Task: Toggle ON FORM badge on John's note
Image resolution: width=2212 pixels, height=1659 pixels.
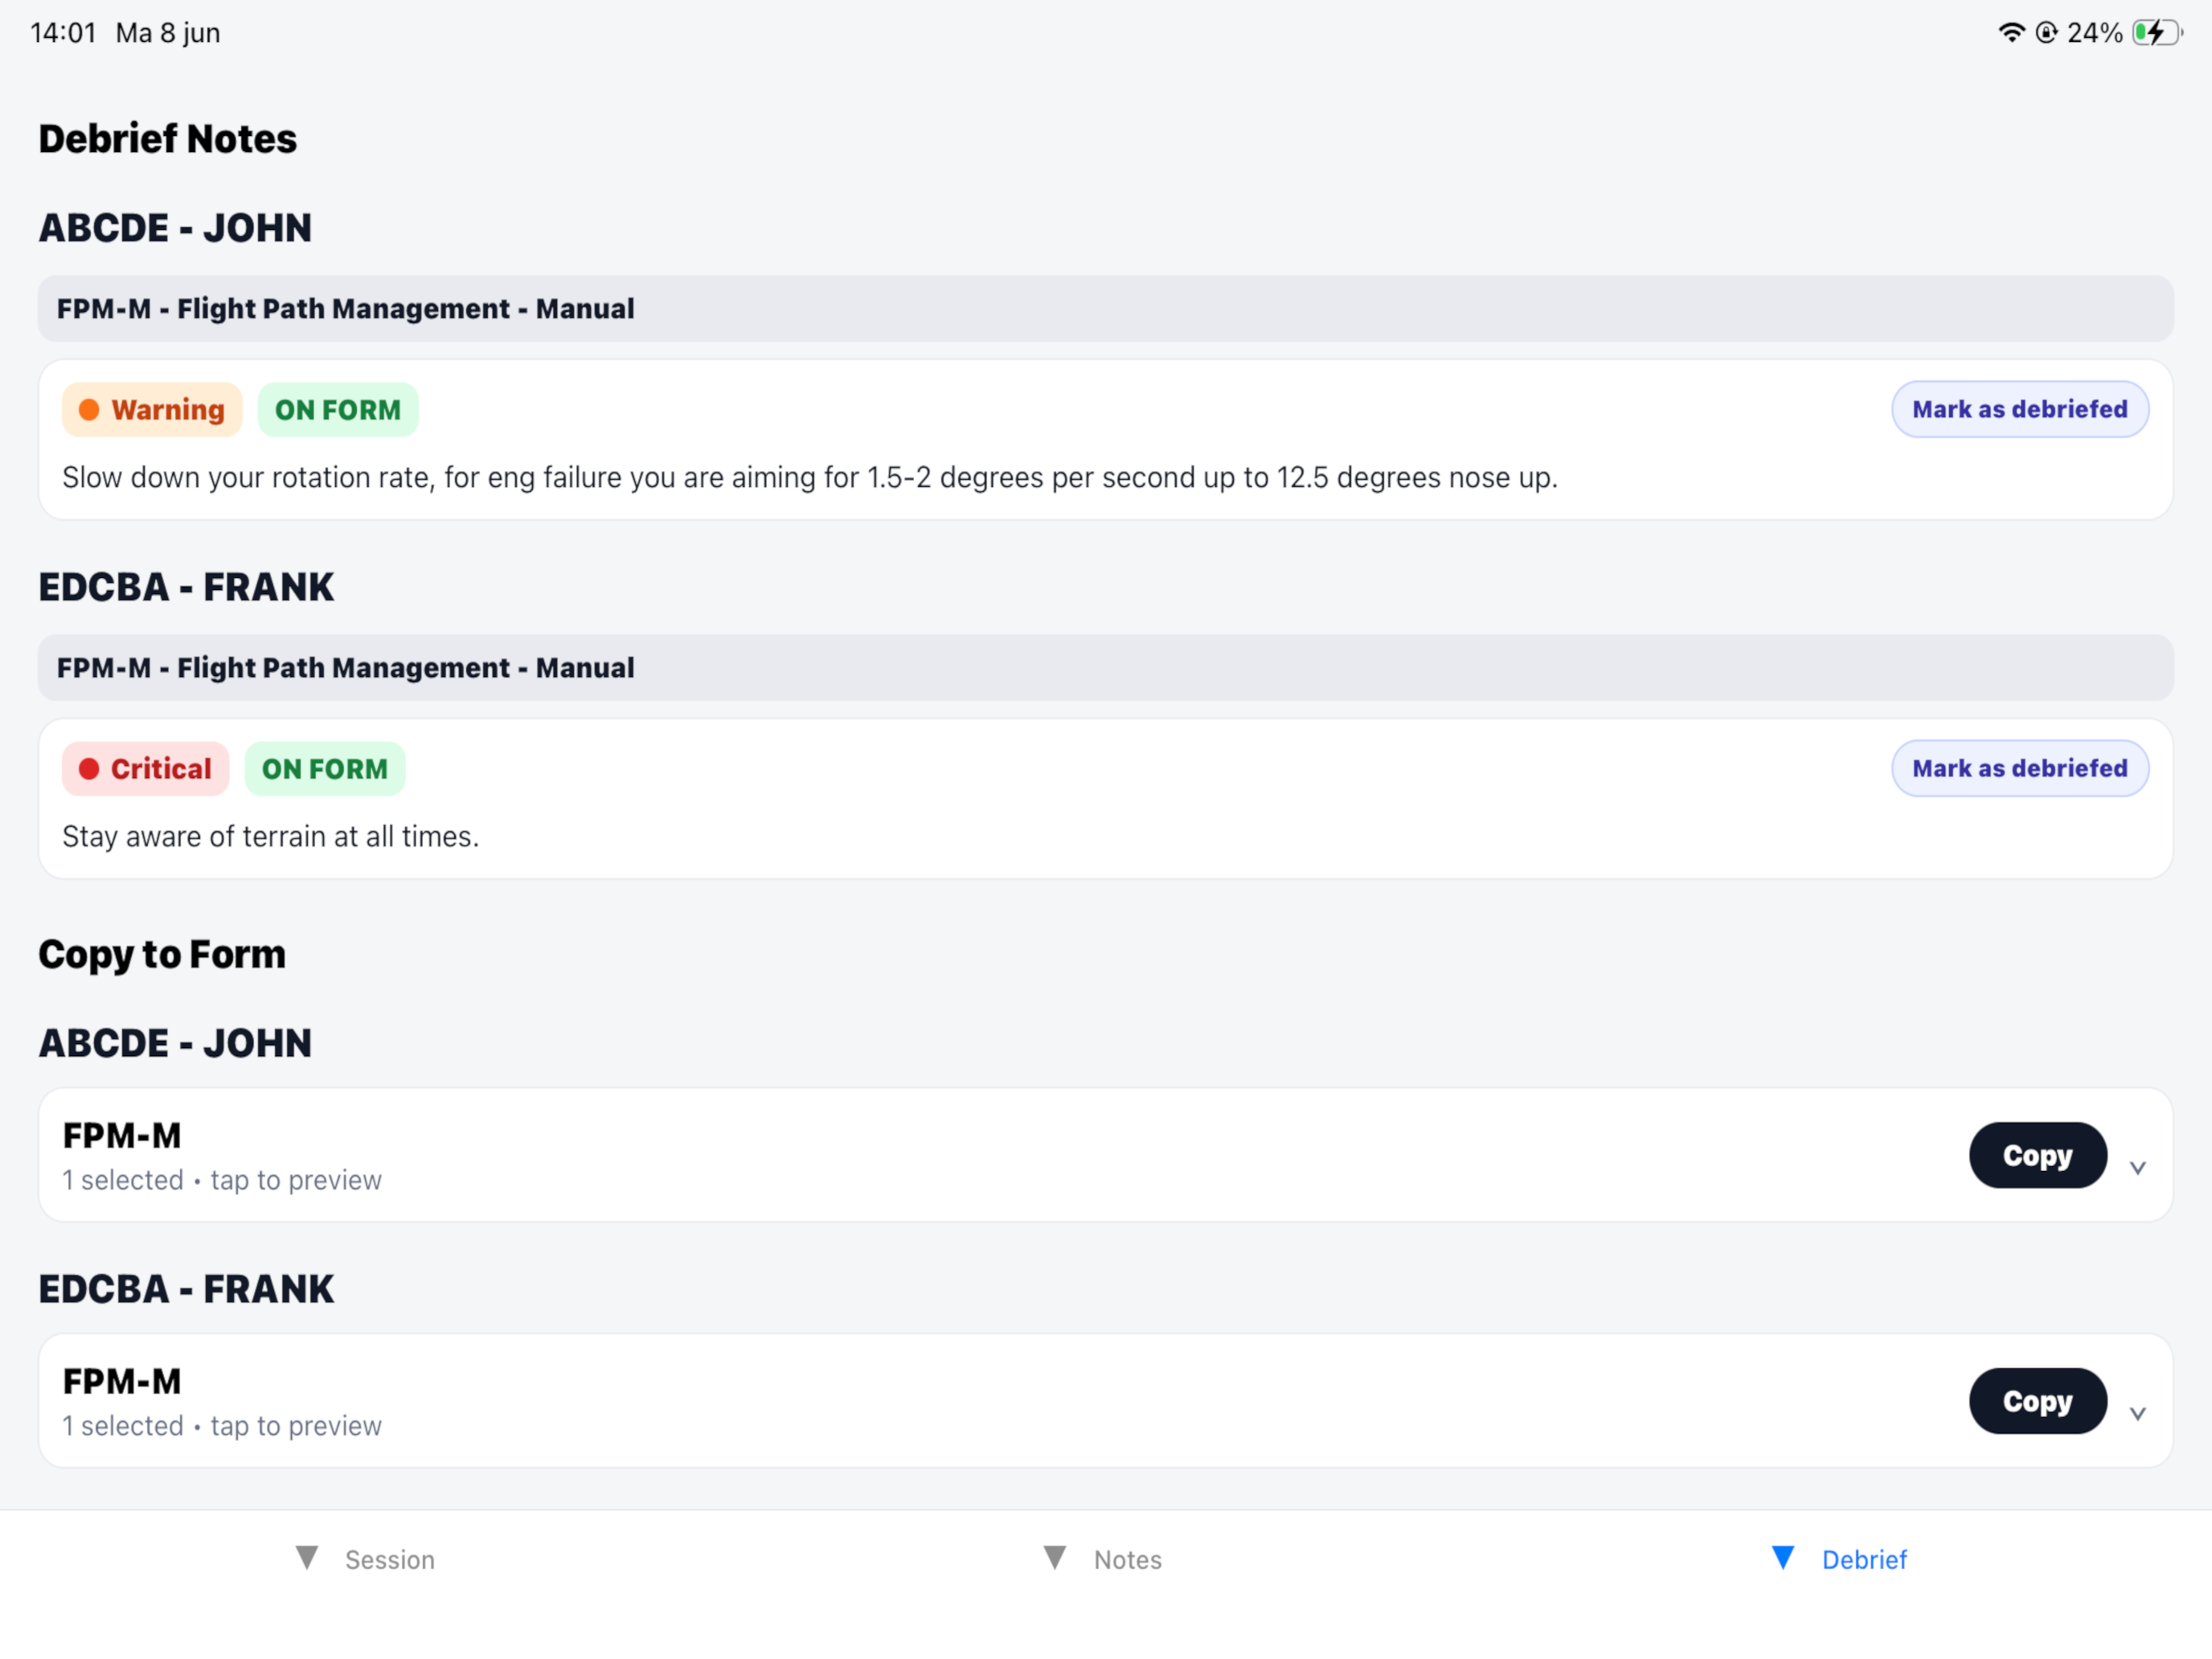Action: coord(338,410)
